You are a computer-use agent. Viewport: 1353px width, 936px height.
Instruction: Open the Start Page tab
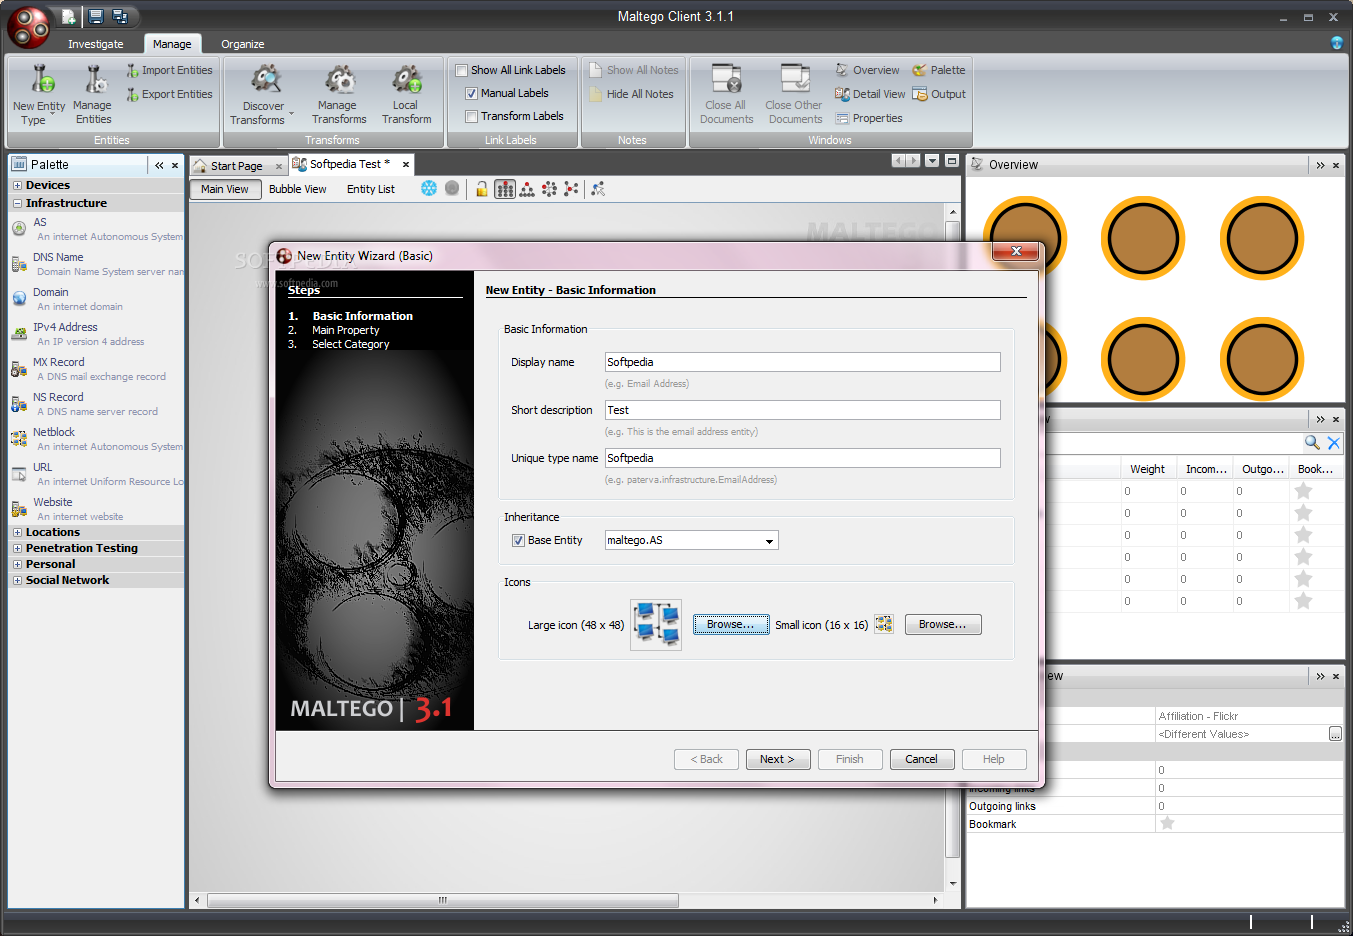236,166
